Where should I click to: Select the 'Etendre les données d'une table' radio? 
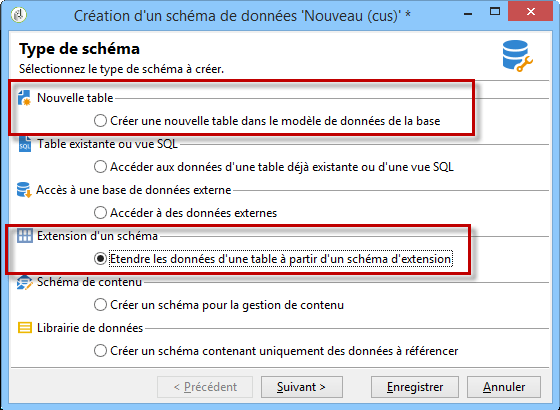coord(100,259)
